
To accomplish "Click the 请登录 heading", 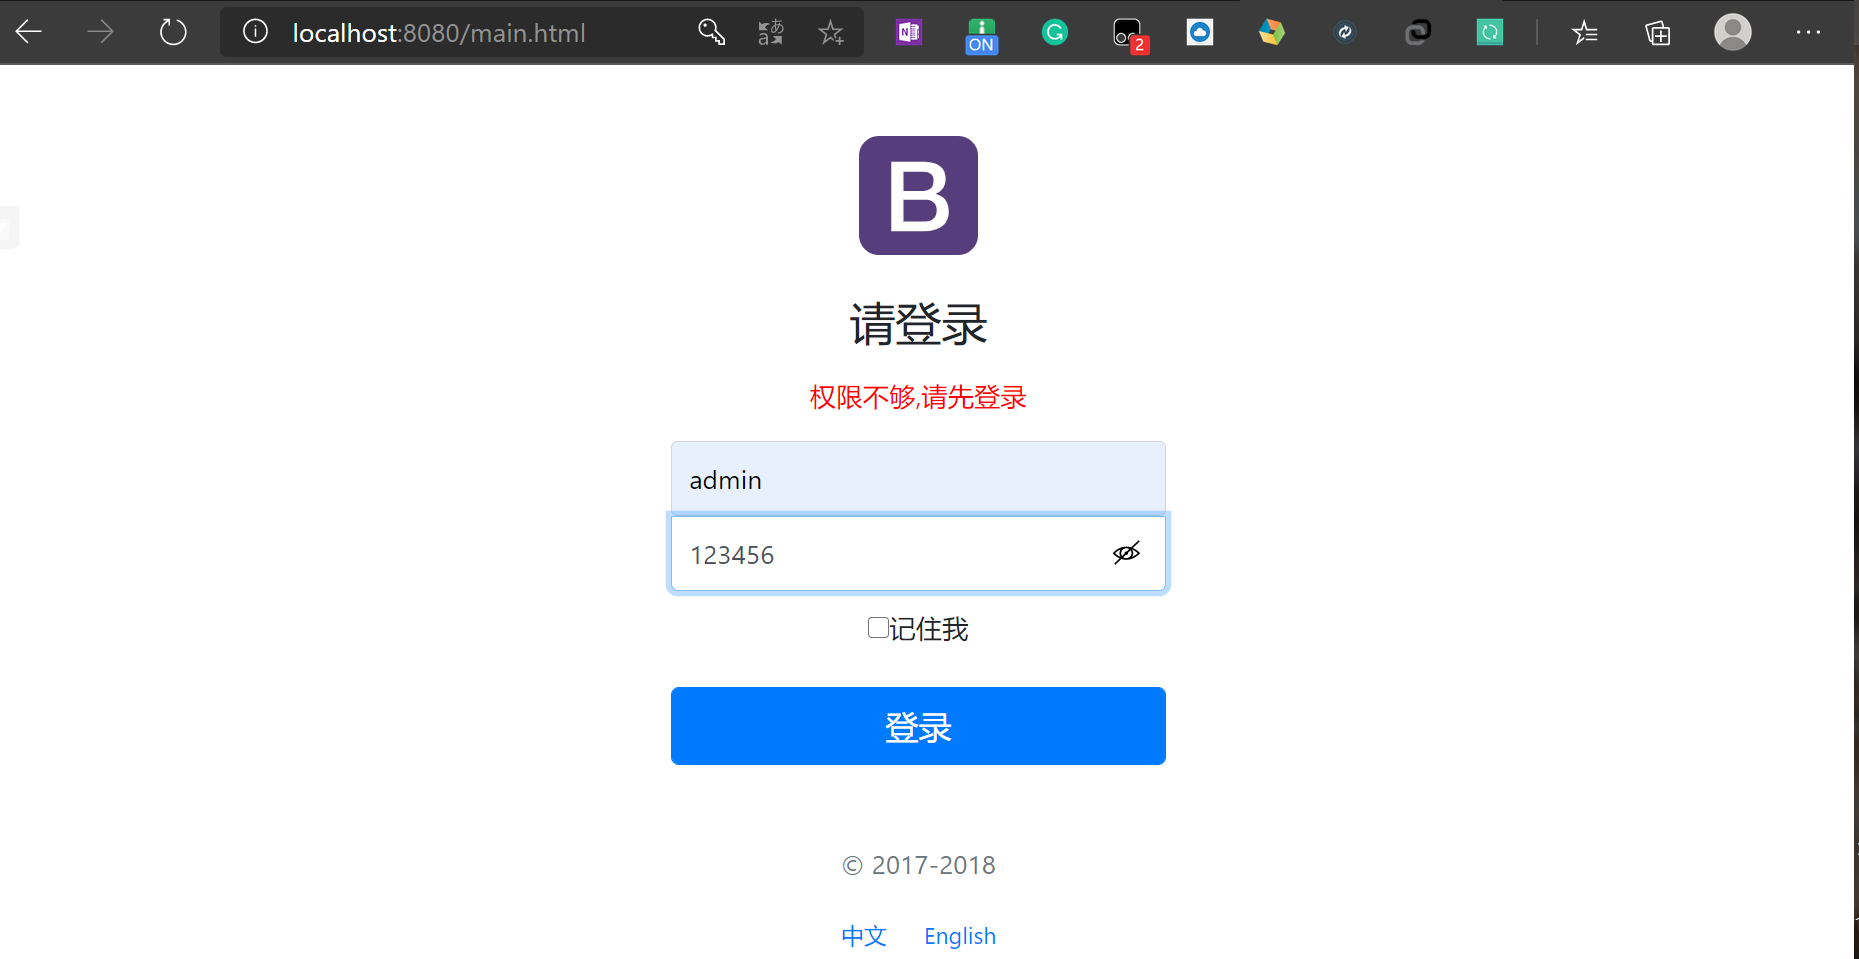I will coord(918,325).
